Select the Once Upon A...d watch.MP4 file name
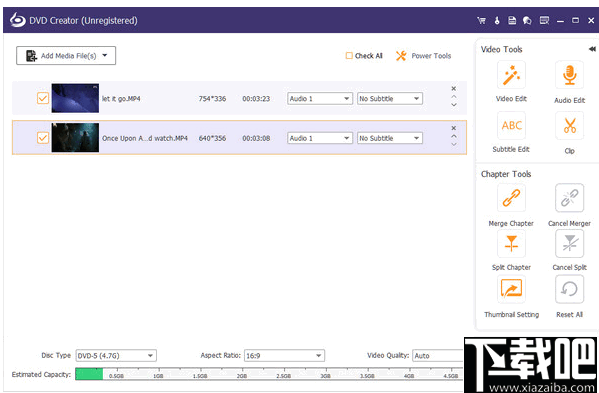The width and height of the screenshot is (599, 393). 145,138
